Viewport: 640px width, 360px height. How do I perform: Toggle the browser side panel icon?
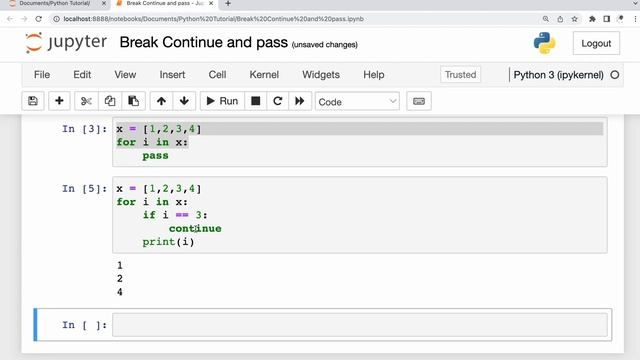pos(607,19)
